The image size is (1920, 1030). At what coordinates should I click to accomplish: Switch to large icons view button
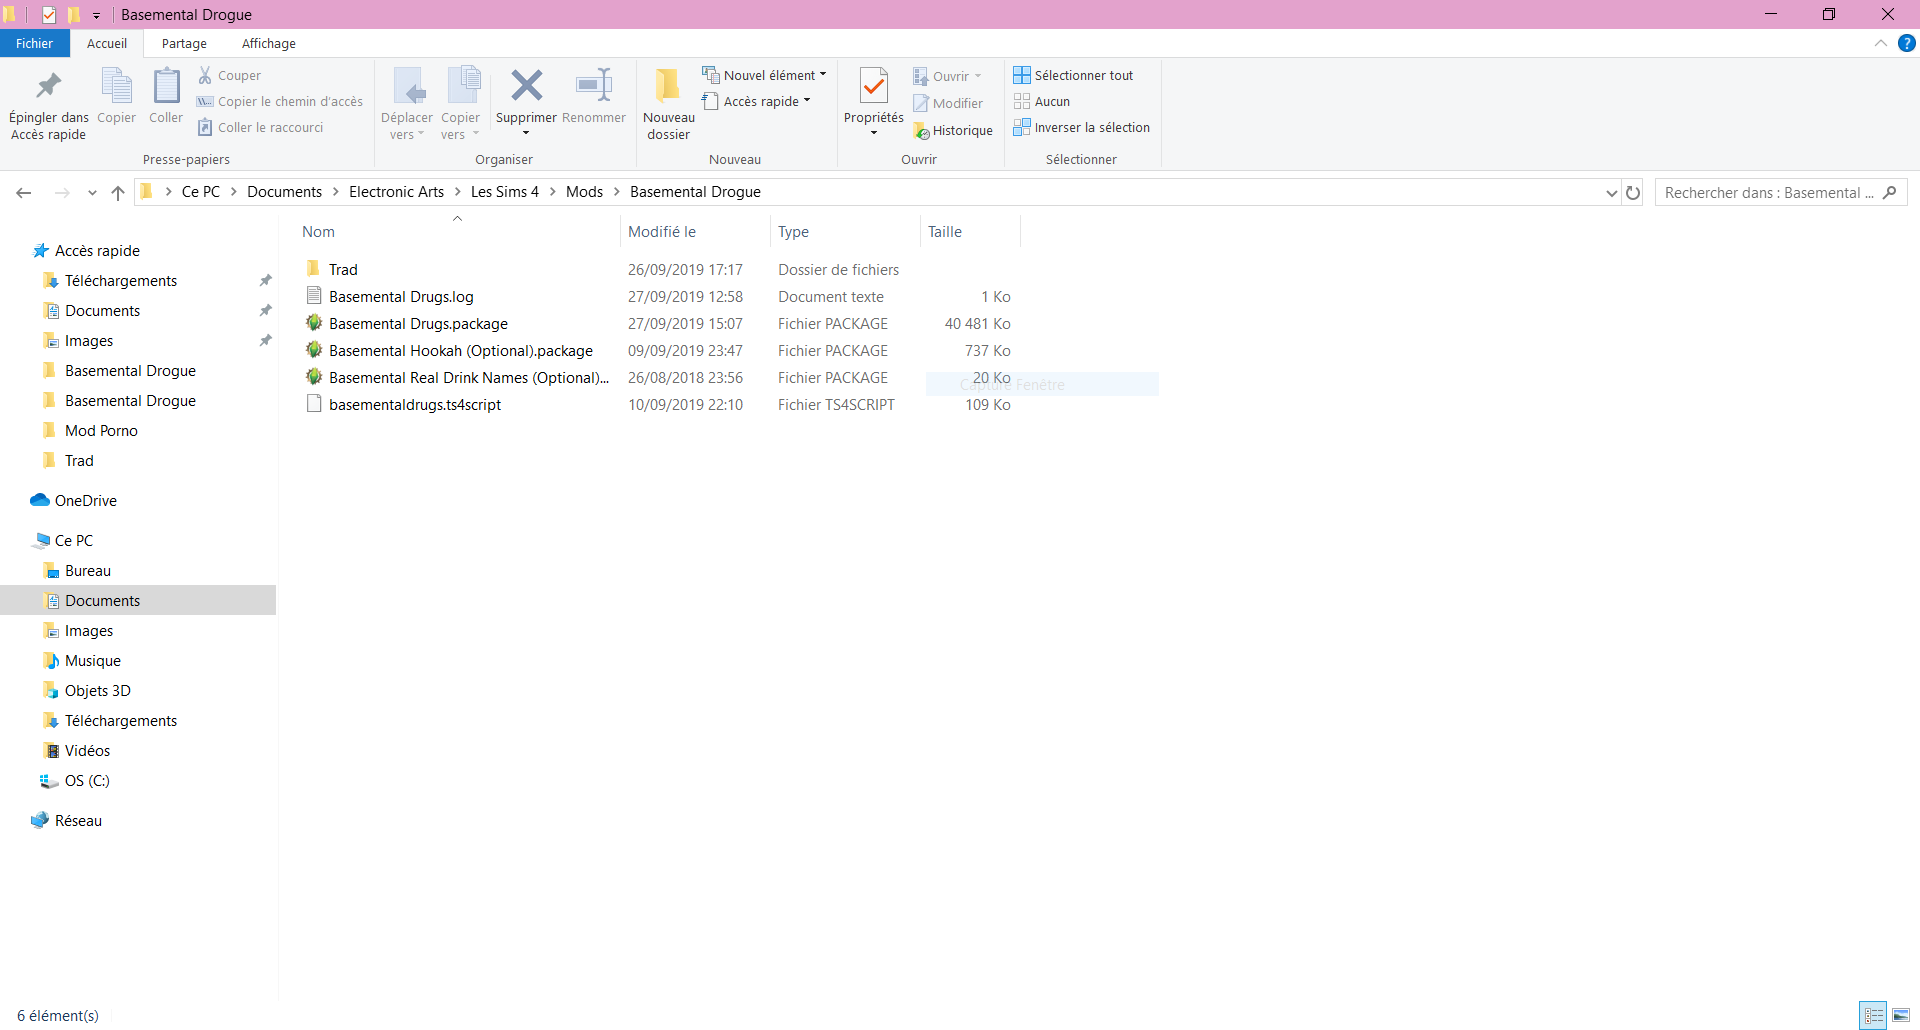coord(1901,1015)
